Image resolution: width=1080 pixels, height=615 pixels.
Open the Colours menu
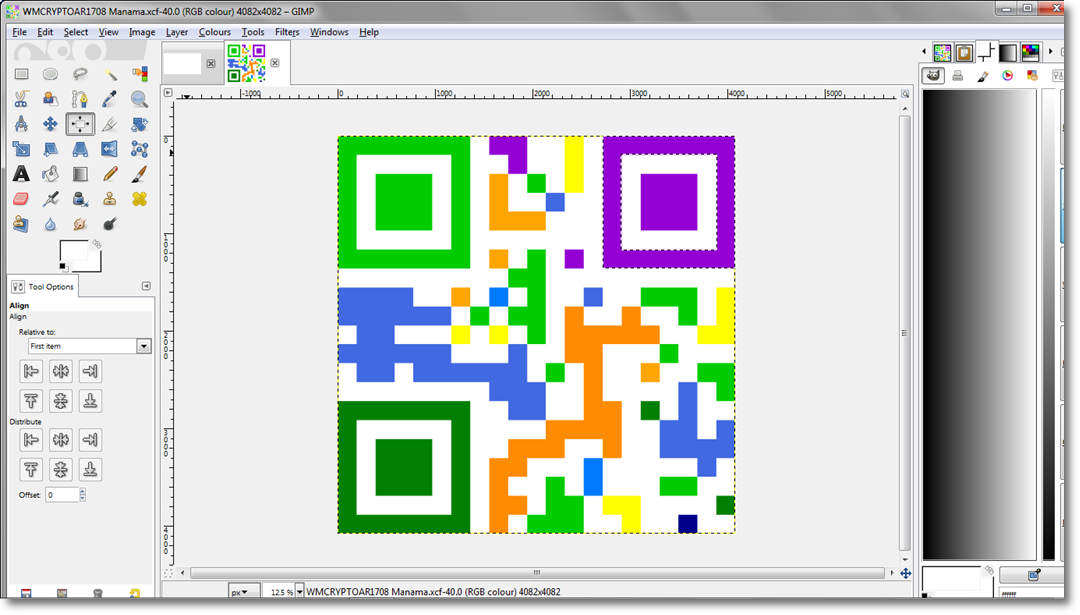(x=215, y=32)
